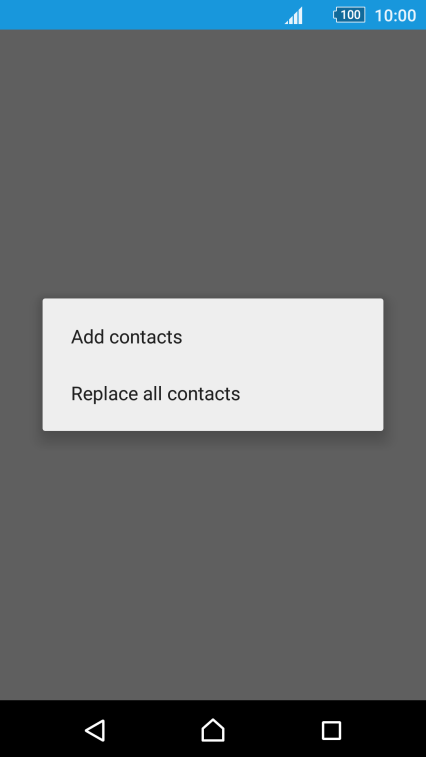This screenshot has width=426, height=757.
Task: Check the network signal indicator
Action: pos(294,15)
